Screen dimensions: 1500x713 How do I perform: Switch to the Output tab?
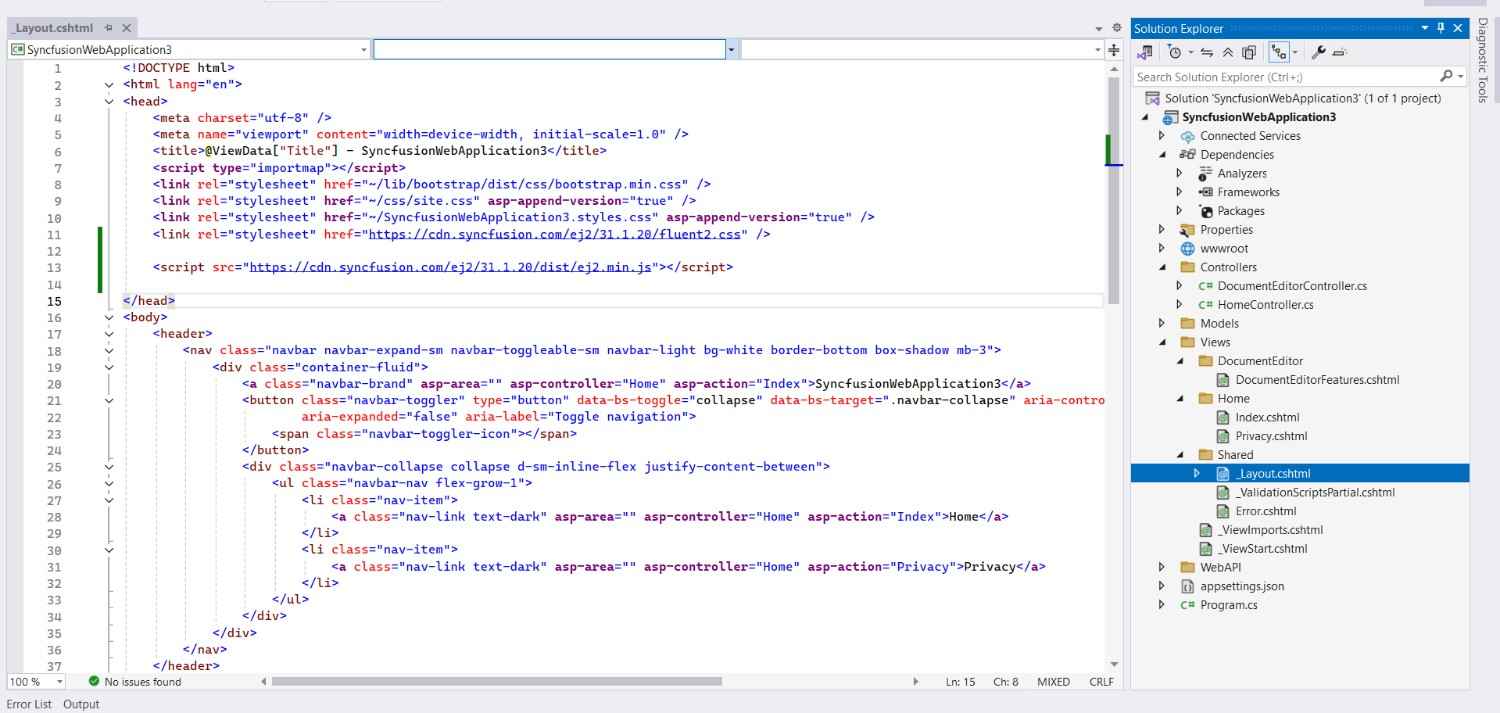point(81,704)
